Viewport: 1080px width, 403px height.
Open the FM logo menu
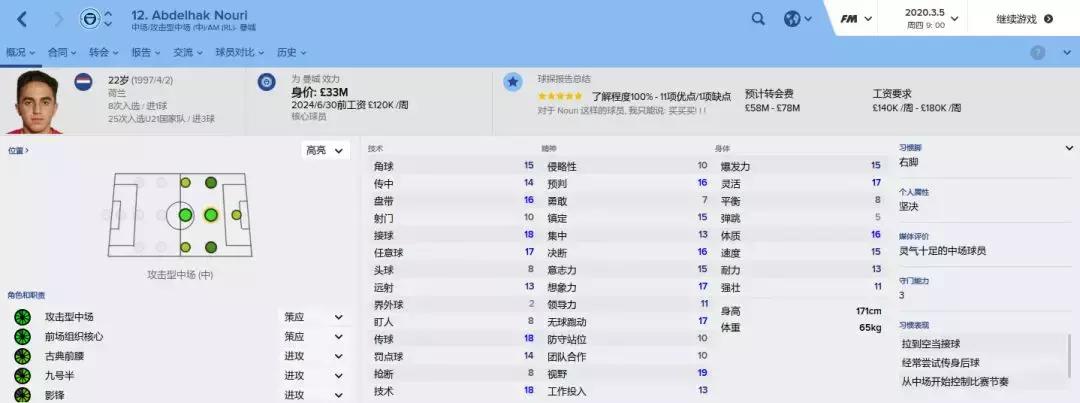click(855, 19)
